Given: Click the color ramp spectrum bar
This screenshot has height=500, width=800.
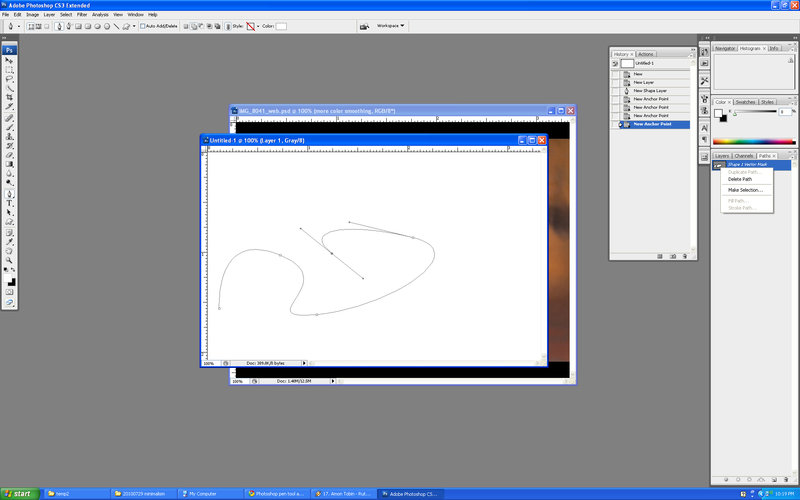Looking at the screenshot, I should tap(754, 142).
